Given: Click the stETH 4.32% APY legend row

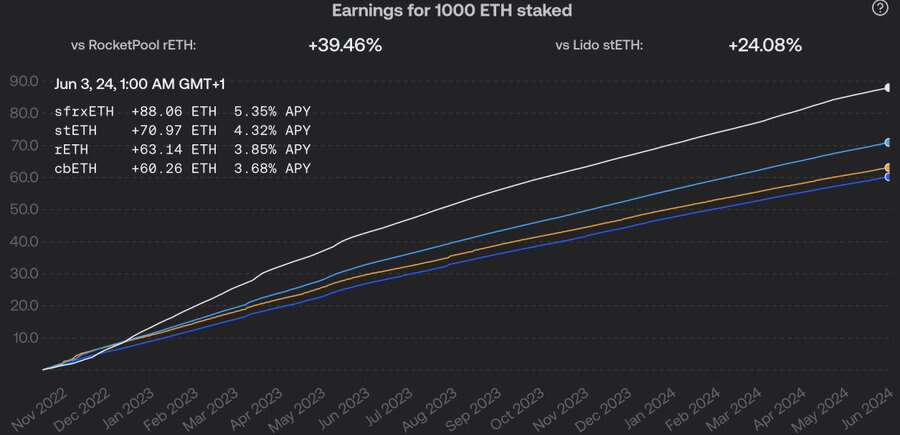Looking at the screenshot, I should coord(183,130).
